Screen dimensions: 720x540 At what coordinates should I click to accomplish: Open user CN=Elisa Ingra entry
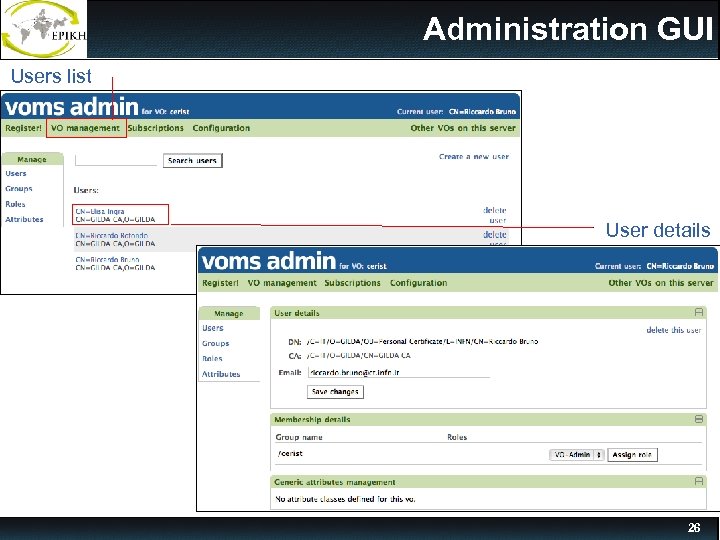coord(100,212)
